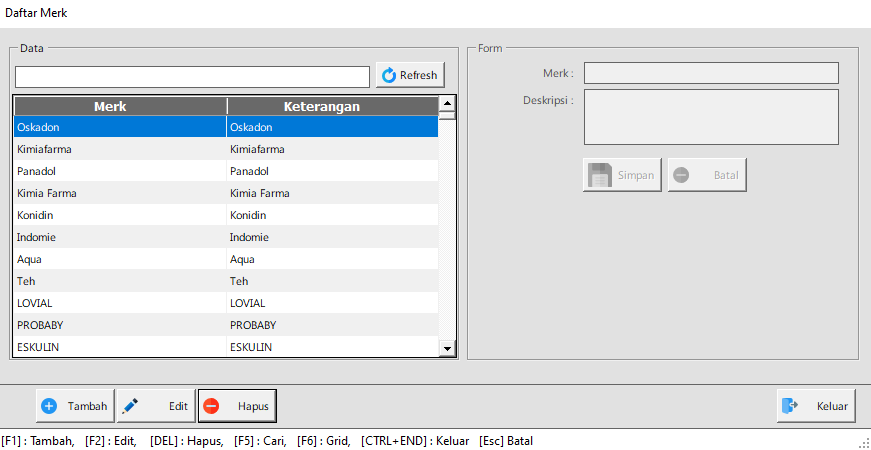This screenshot has width=871, height=450.
Task: Select Konidin cell in Keterangan column
Action: point(333,215)
